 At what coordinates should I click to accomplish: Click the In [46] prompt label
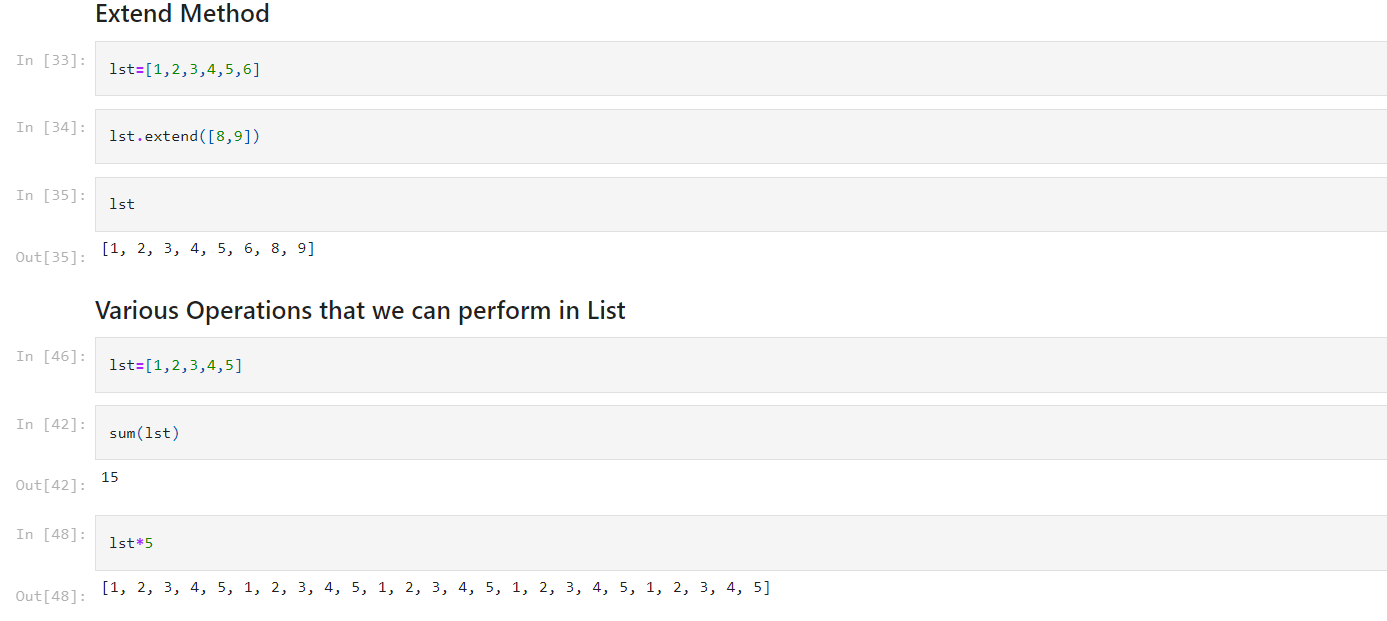coord(51,356)
